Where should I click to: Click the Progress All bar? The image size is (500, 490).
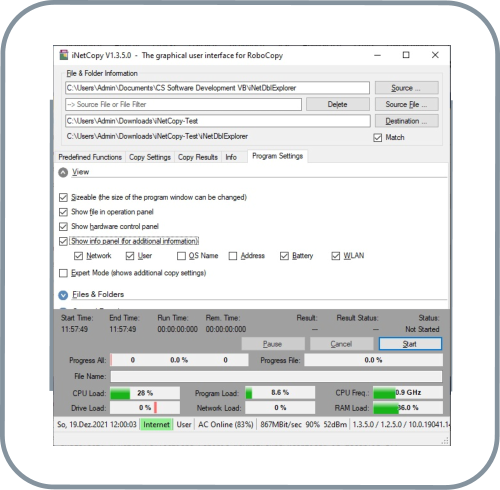click(179, 360)
